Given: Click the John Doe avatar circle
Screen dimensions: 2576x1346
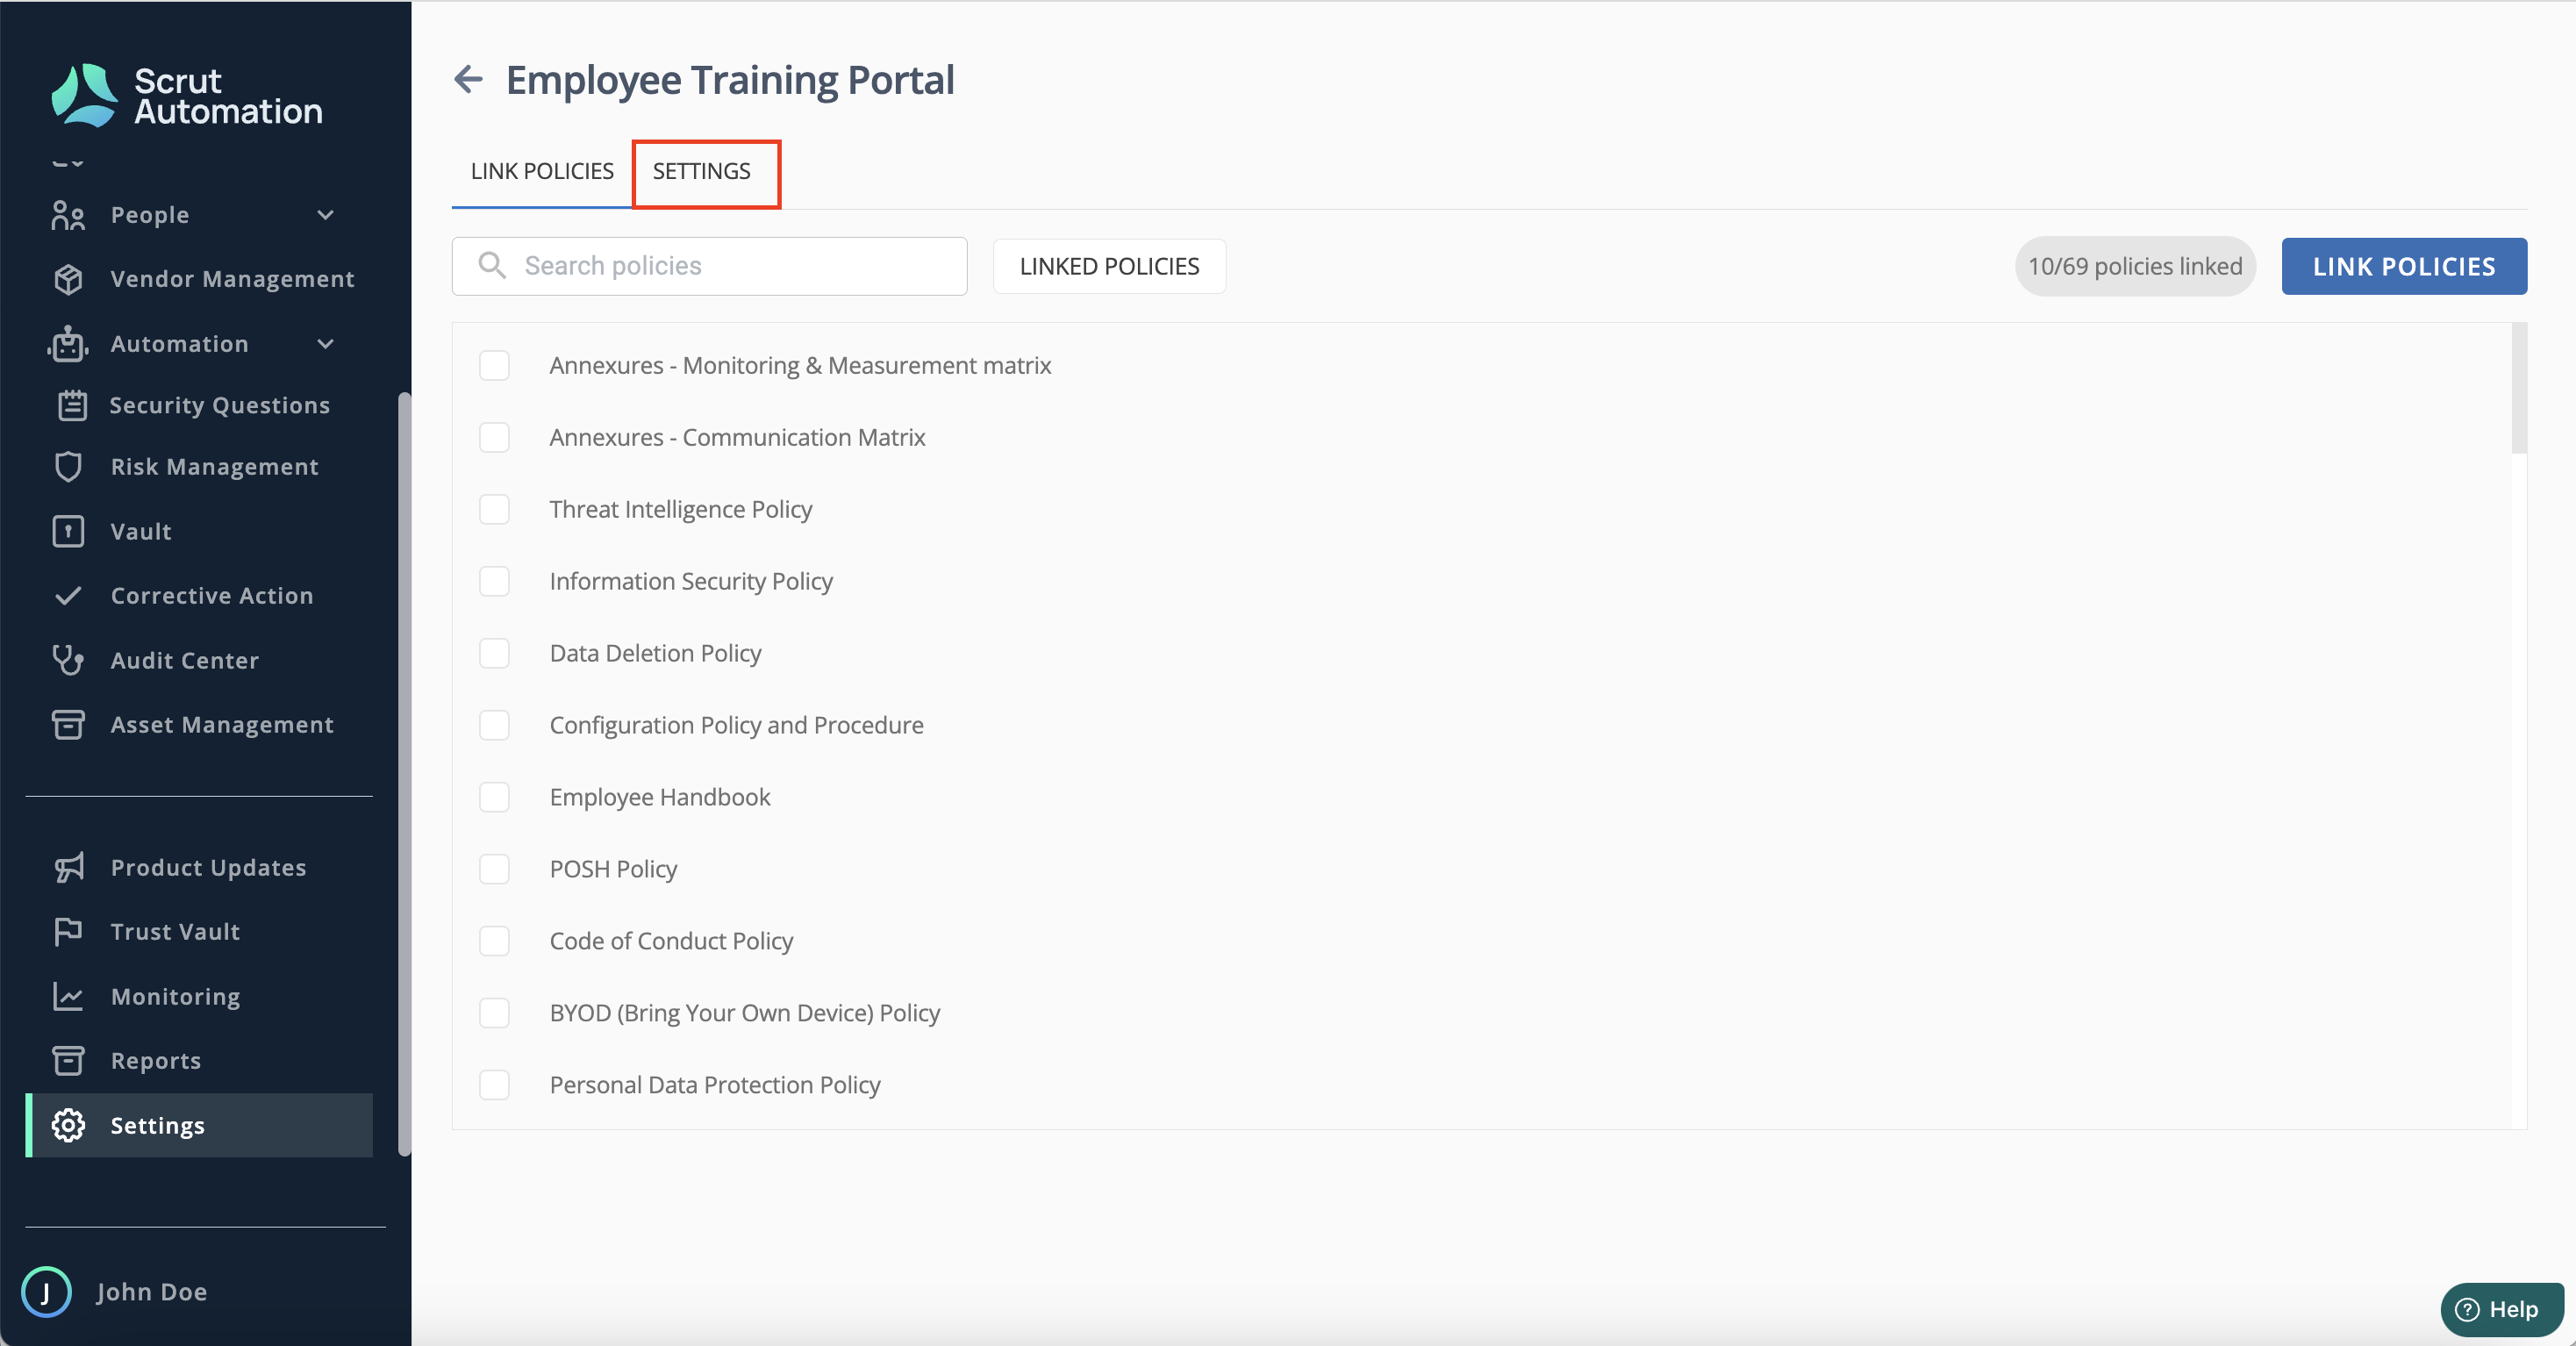Looking at the screenshot, I should coord(46,1291).
